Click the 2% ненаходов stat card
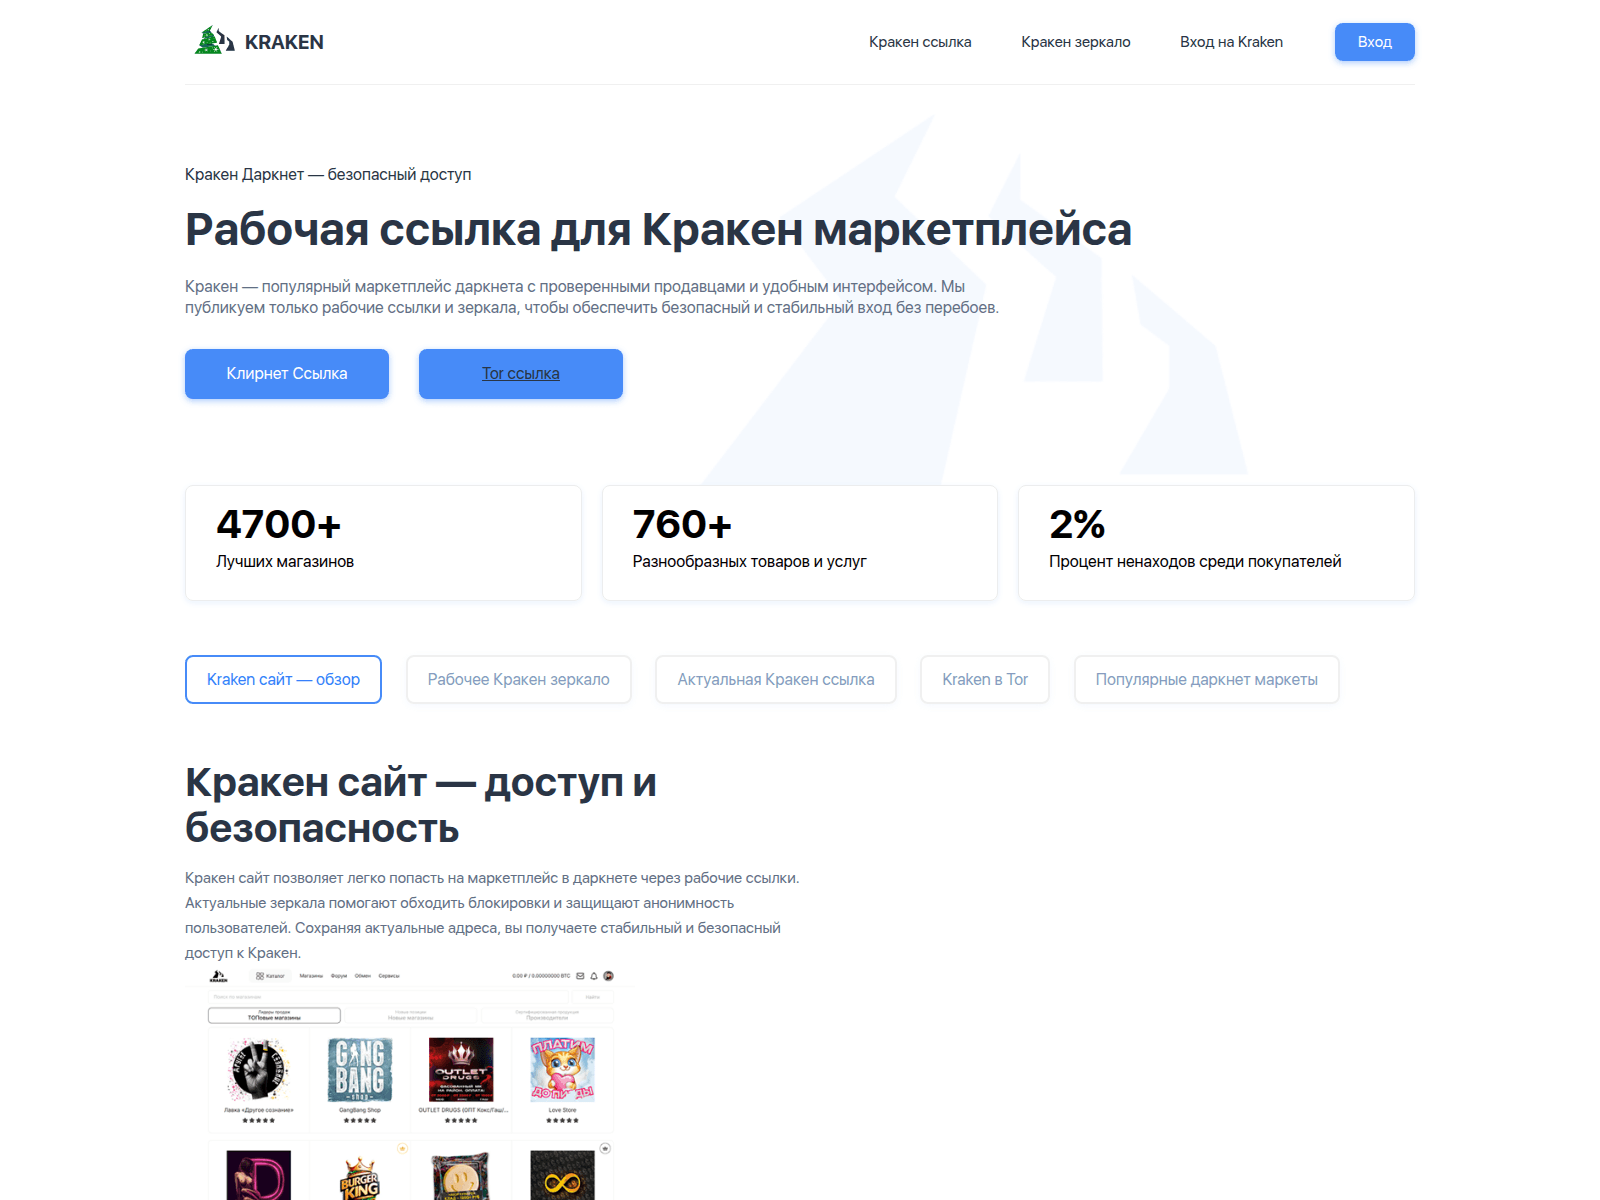Image resolution: width=1600 pixels, height=1200 pixels. 1216,543
